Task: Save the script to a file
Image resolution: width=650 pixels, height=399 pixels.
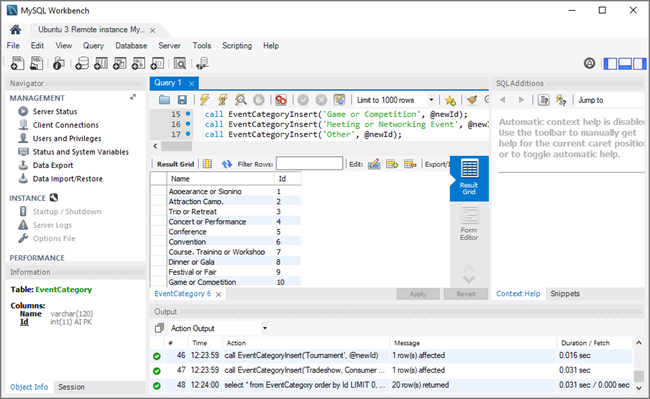Action: point(182,100)
